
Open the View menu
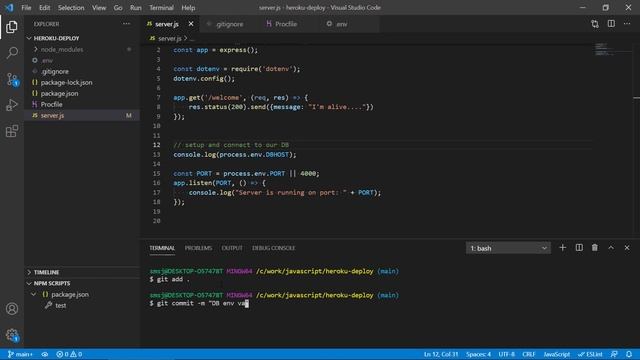point(99,8)
